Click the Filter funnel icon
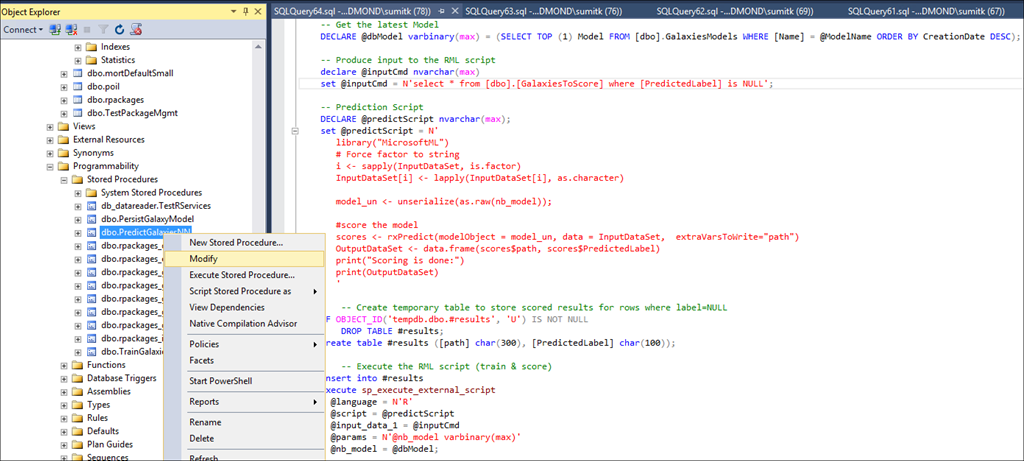Screen dimensions: 1024x461 tap(102, 30)
